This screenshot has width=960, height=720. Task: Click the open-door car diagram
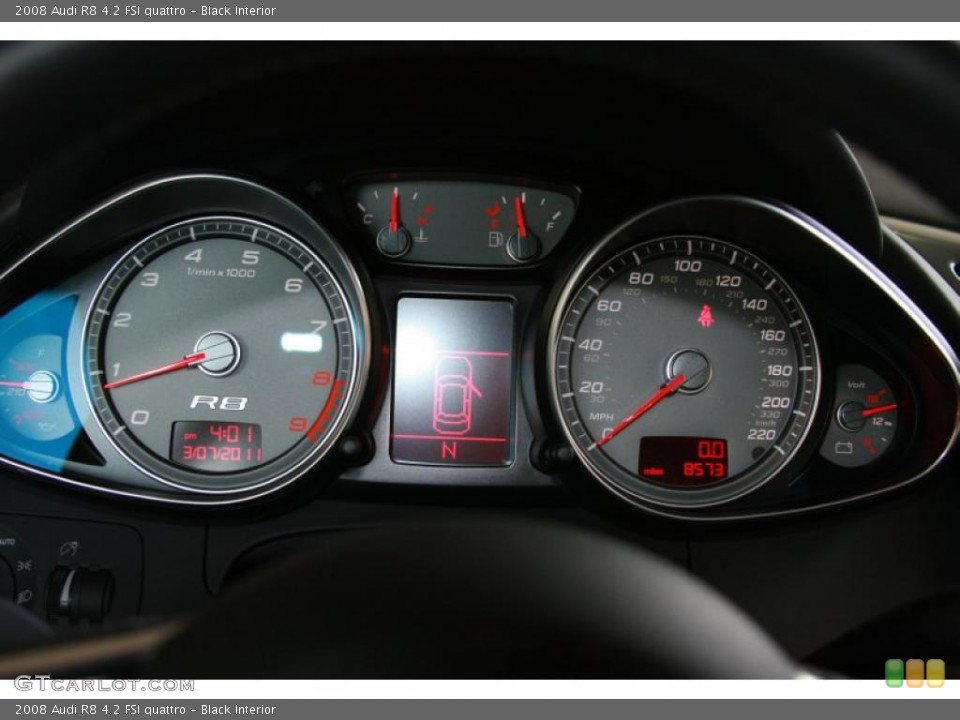(x=456, y=395)
